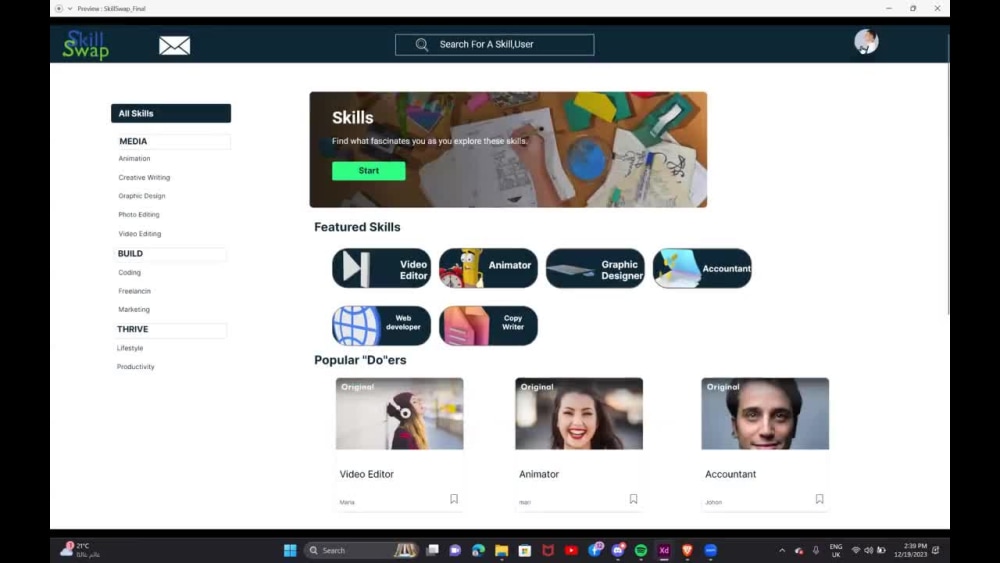1000x563 pixels.
Task: Open the Marketing category
Action: coord(134,309)
